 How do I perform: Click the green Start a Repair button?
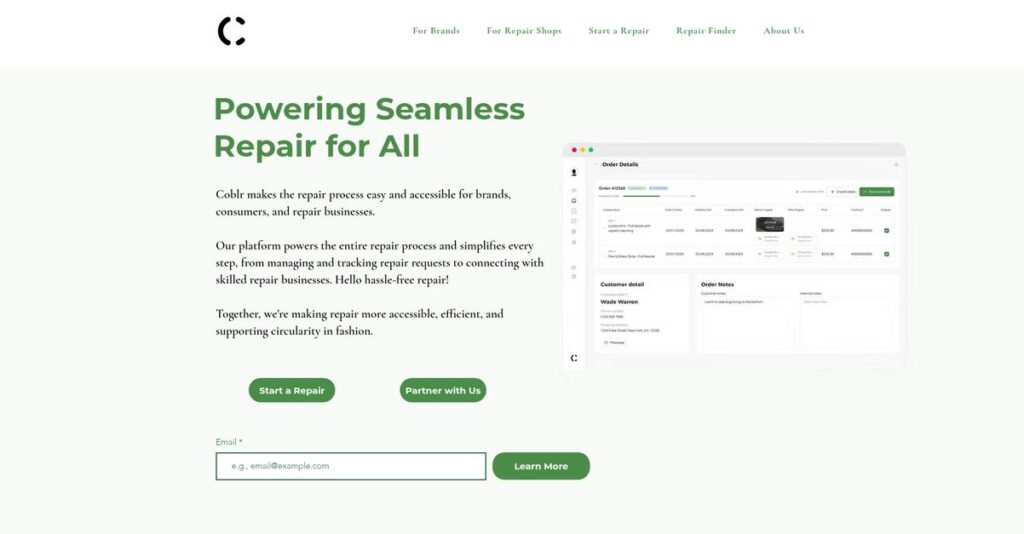click(292, 390)
